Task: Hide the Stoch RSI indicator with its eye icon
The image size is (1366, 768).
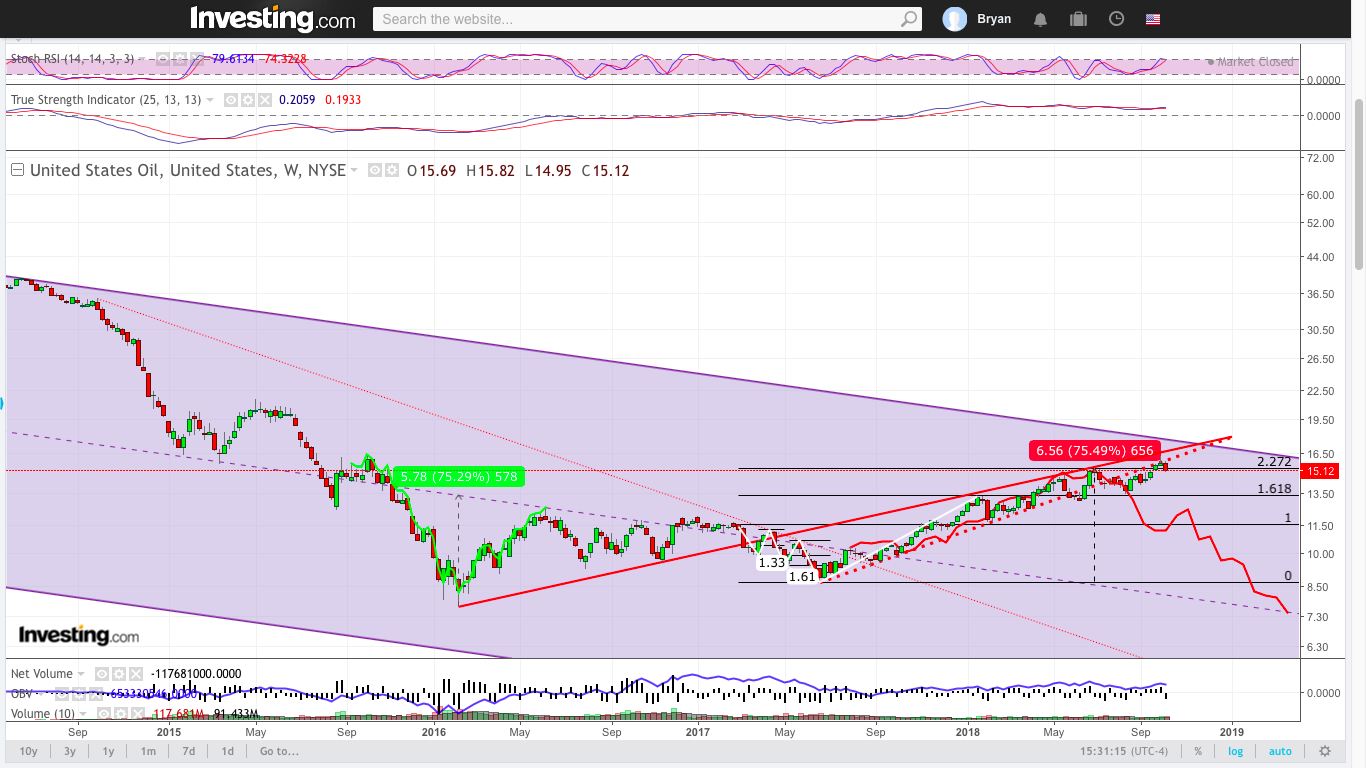Action: click(161, 59)
